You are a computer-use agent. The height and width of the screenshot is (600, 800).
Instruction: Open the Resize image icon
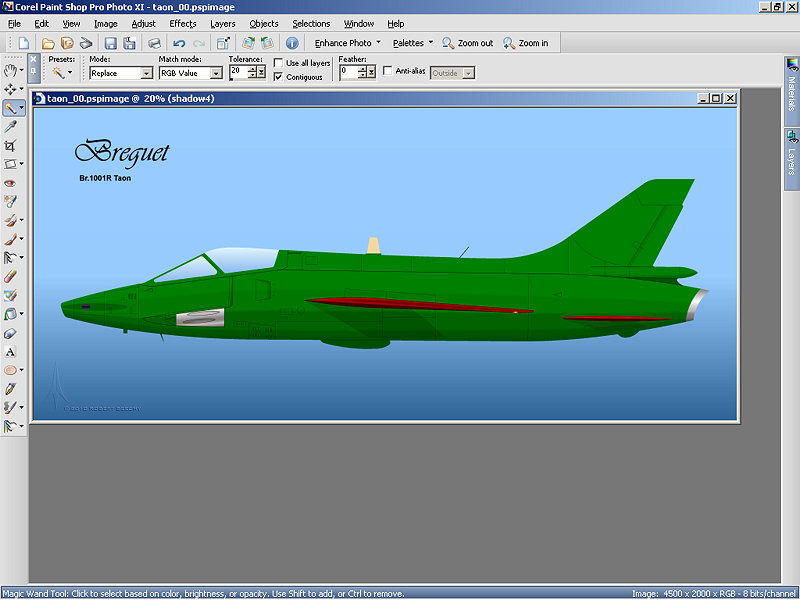click(223, 43)
